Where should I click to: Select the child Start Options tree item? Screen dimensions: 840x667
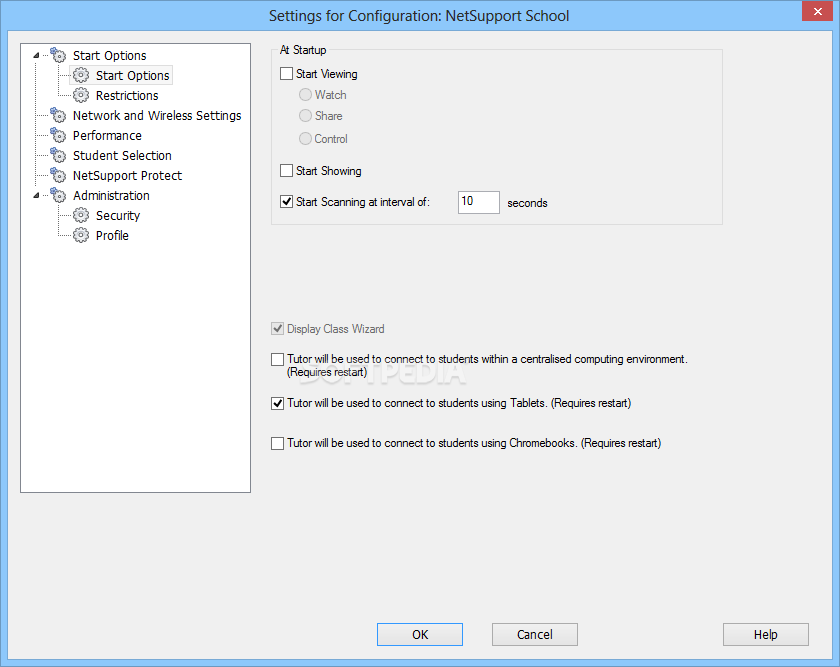point(132,76)
